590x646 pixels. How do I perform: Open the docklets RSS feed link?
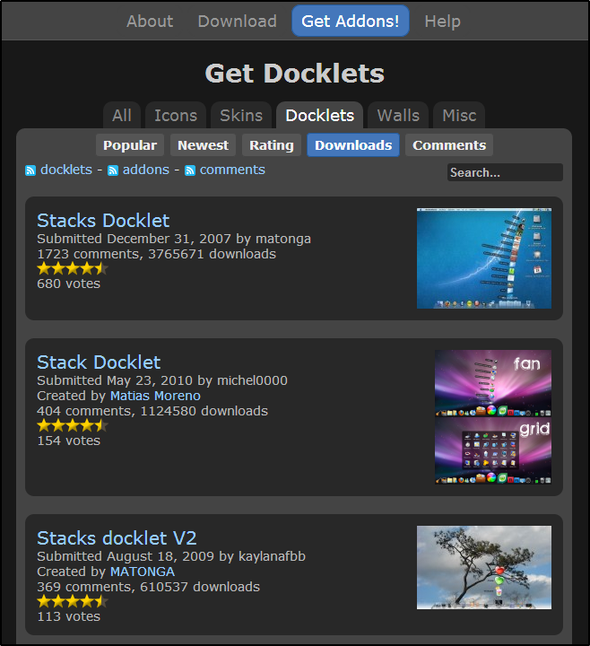click(x=66, y=170)
